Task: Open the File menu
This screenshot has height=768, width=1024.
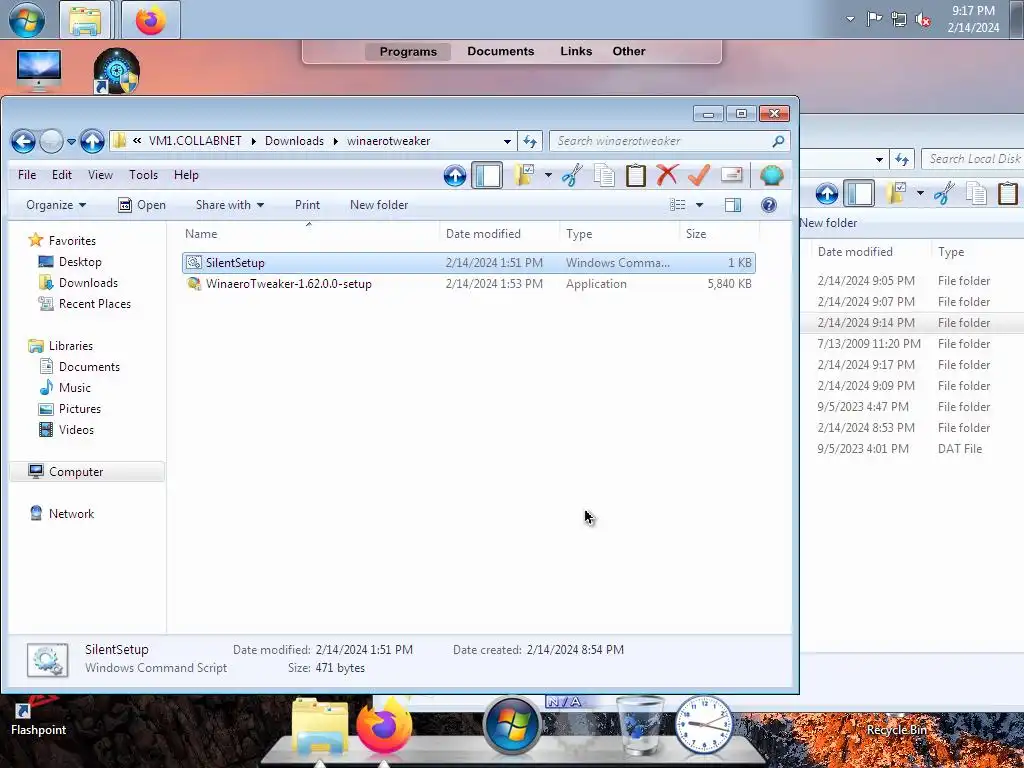Action: pyautogui.click(x=27, y=175)
